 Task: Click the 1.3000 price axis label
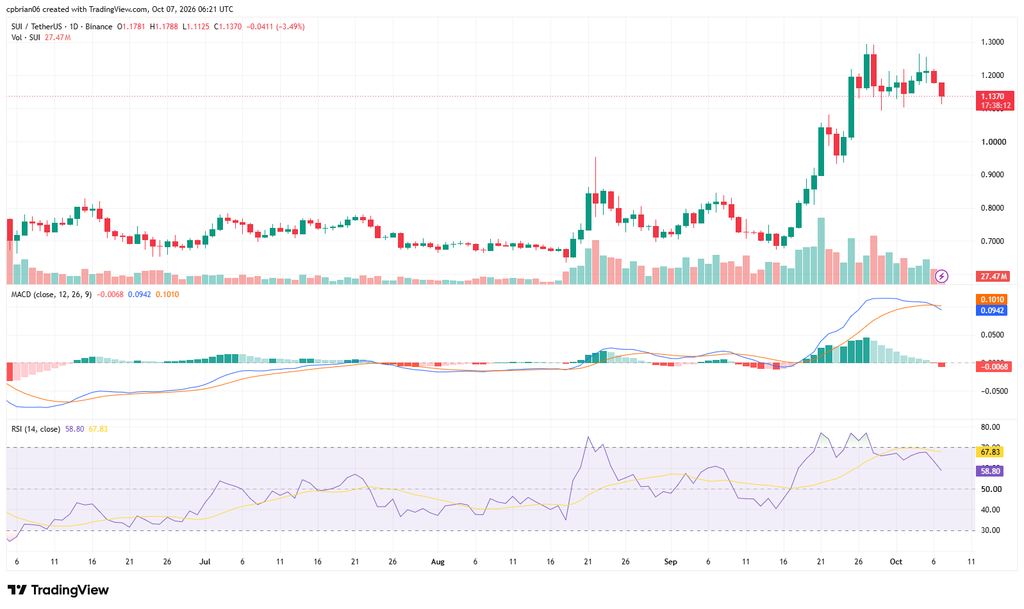[x=993, y=42]
